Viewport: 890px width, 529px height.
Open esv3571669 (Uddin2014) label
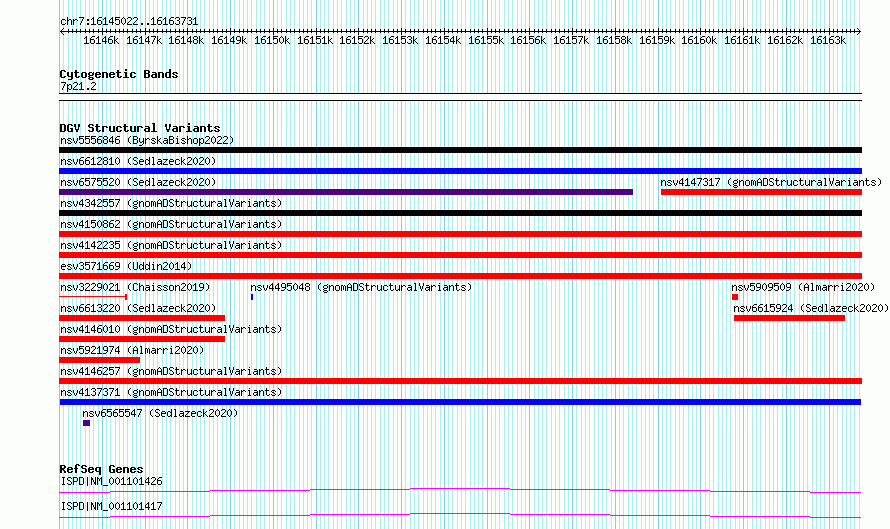point(126,266)
